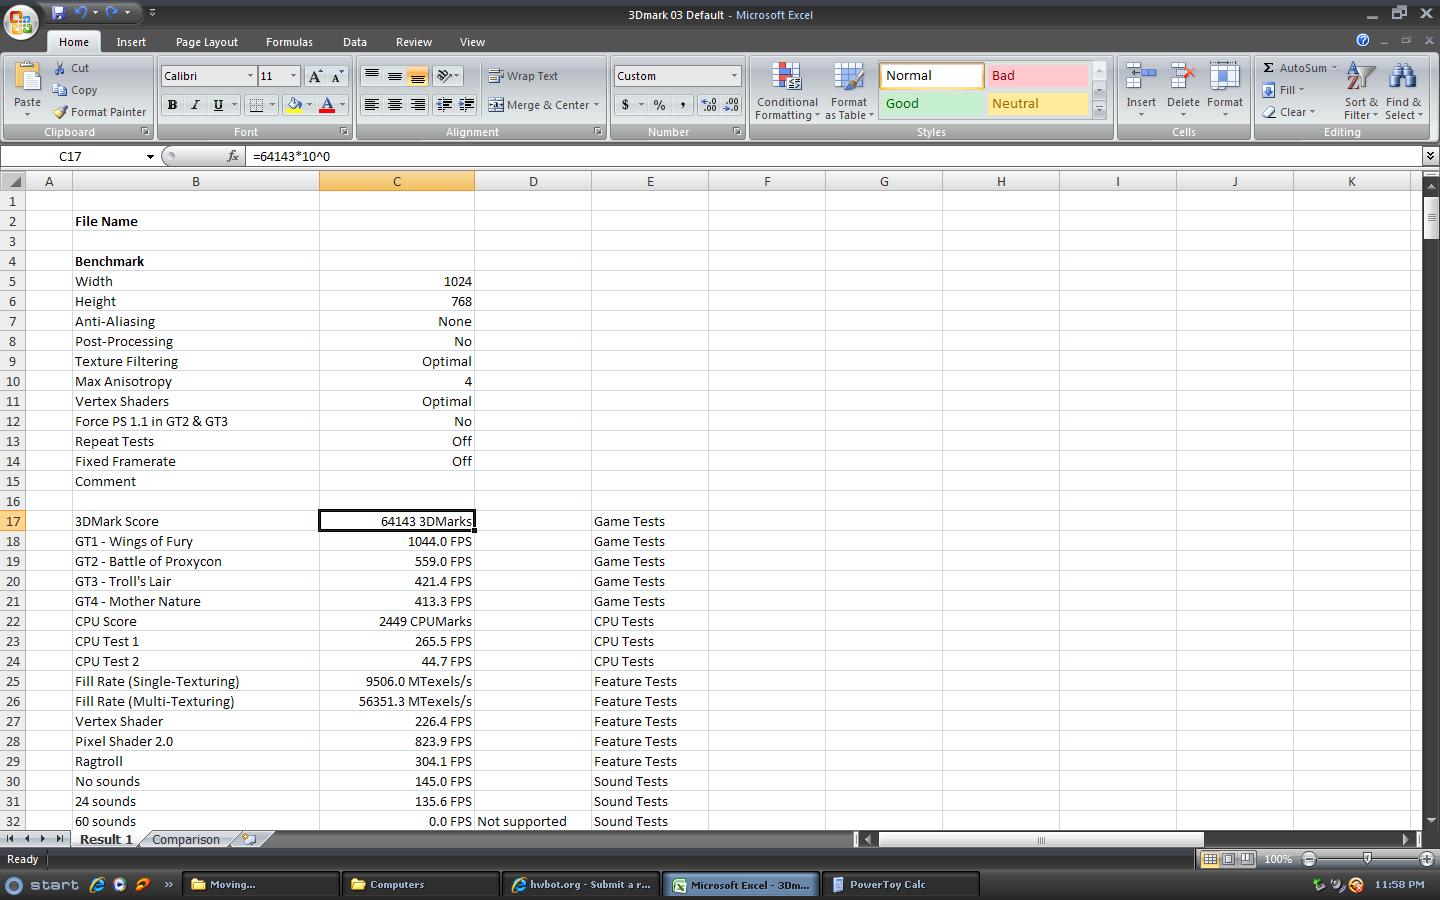Viewport: 1440px width, 900px height.
Task: Toggle bold formatting
Action: 172,105
